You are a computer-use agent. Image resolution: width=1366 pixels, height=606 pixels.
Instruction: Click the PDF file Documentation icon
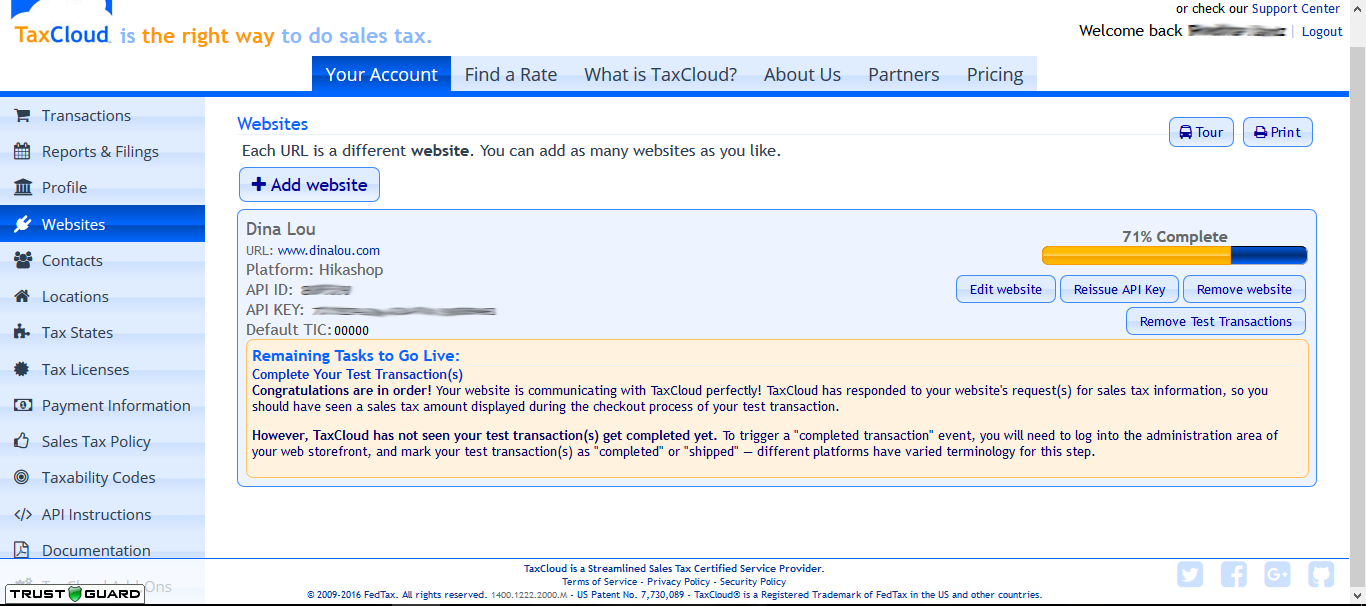22,551
